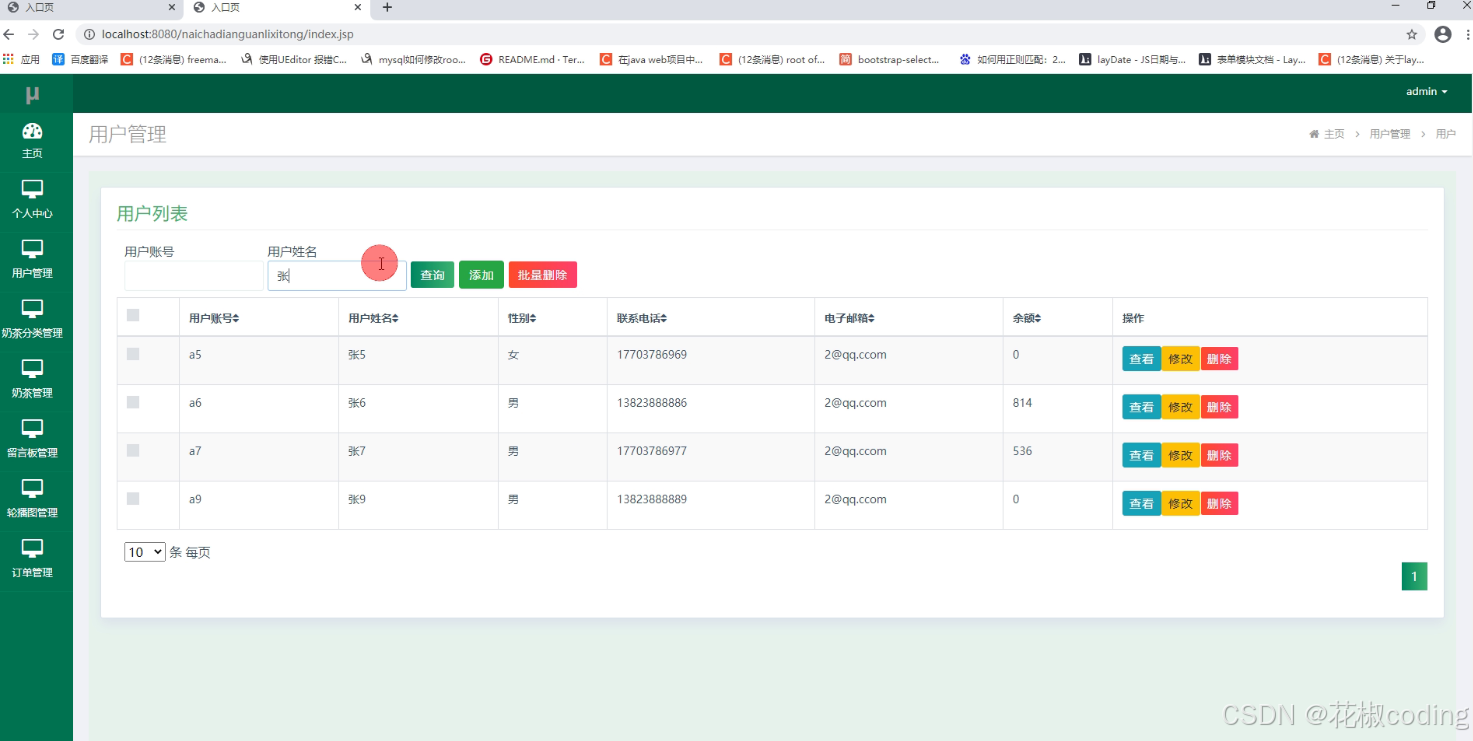Click 查看 for user a5
Image resolution: width=1473 pixels, height=741 pixels.
click(x=1141, y=359)
